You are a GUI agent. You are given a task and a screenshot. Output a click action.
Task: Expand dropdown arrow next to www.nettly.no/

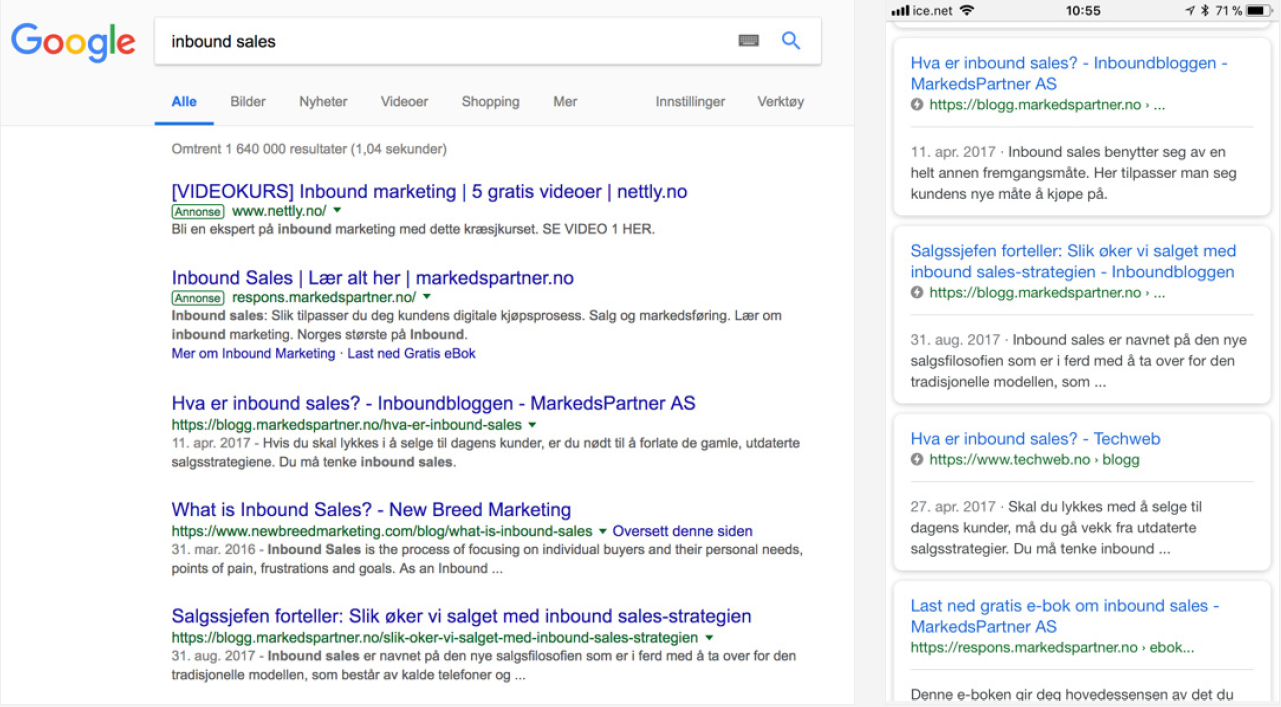pos(337,211)
